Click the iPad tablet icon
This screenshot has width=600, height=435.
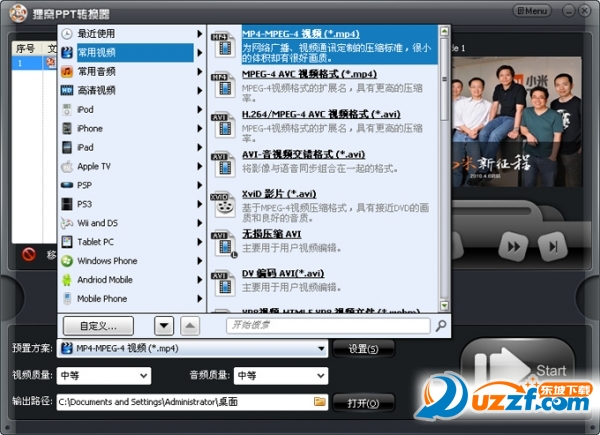tap(67, 147)
